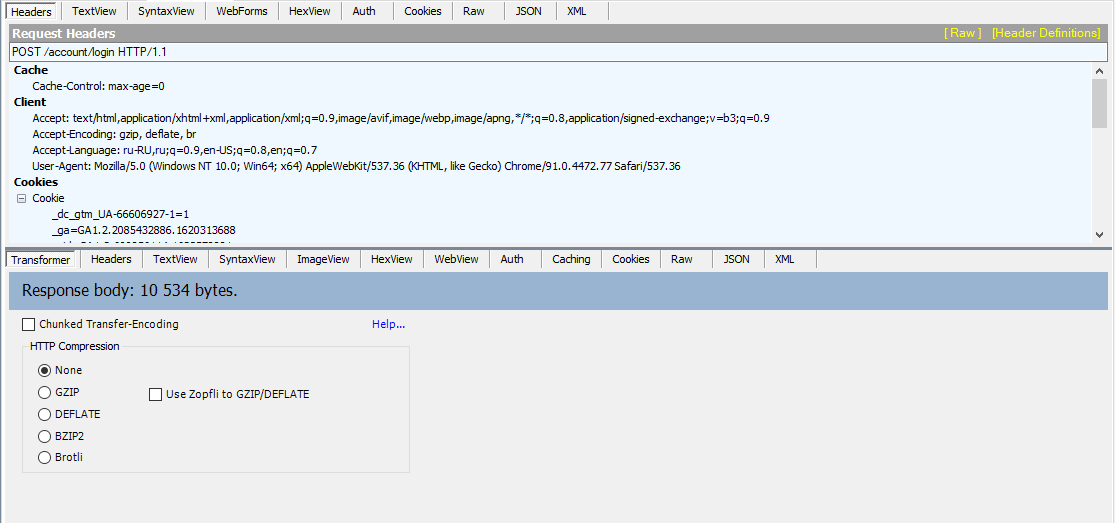The width and height of the screenshot is (1115, 523).
Task: Select the GZIP compression option
Action: click(44, 392)
